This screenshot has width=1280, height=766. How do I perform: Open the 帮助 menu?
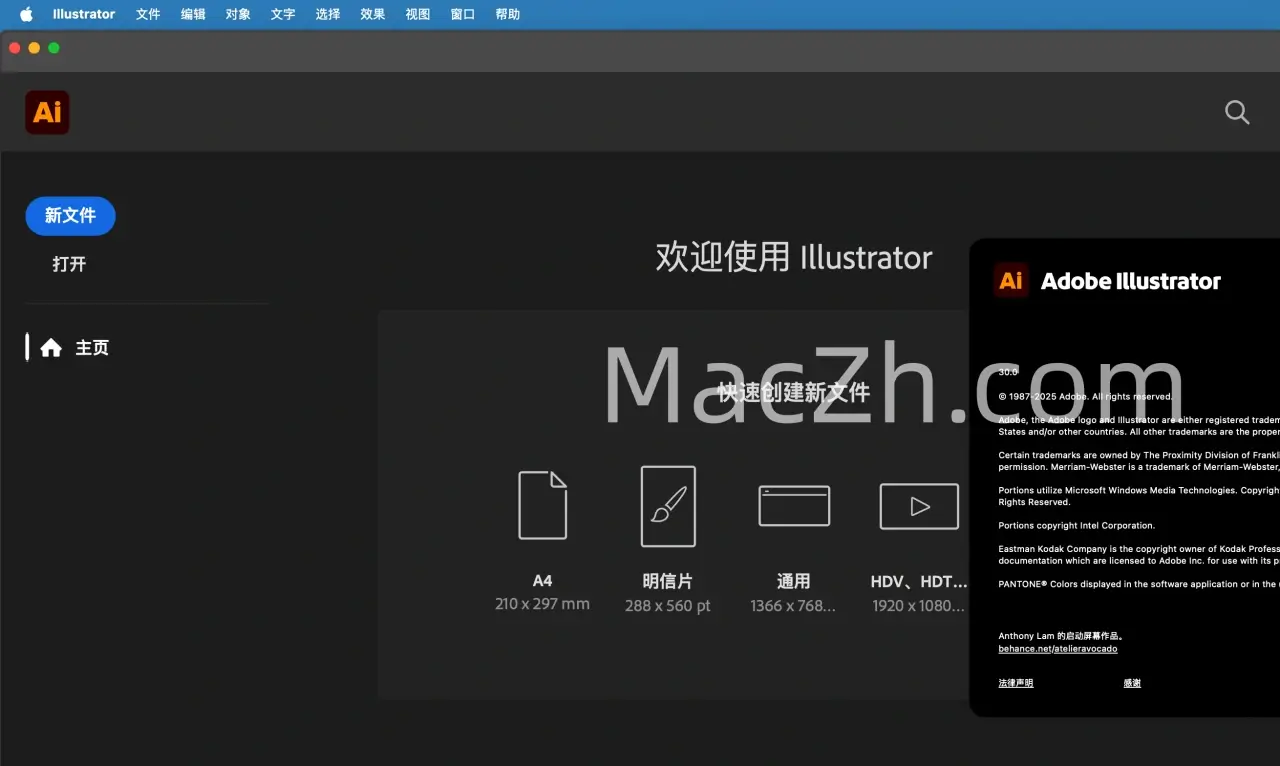point(508,14)
